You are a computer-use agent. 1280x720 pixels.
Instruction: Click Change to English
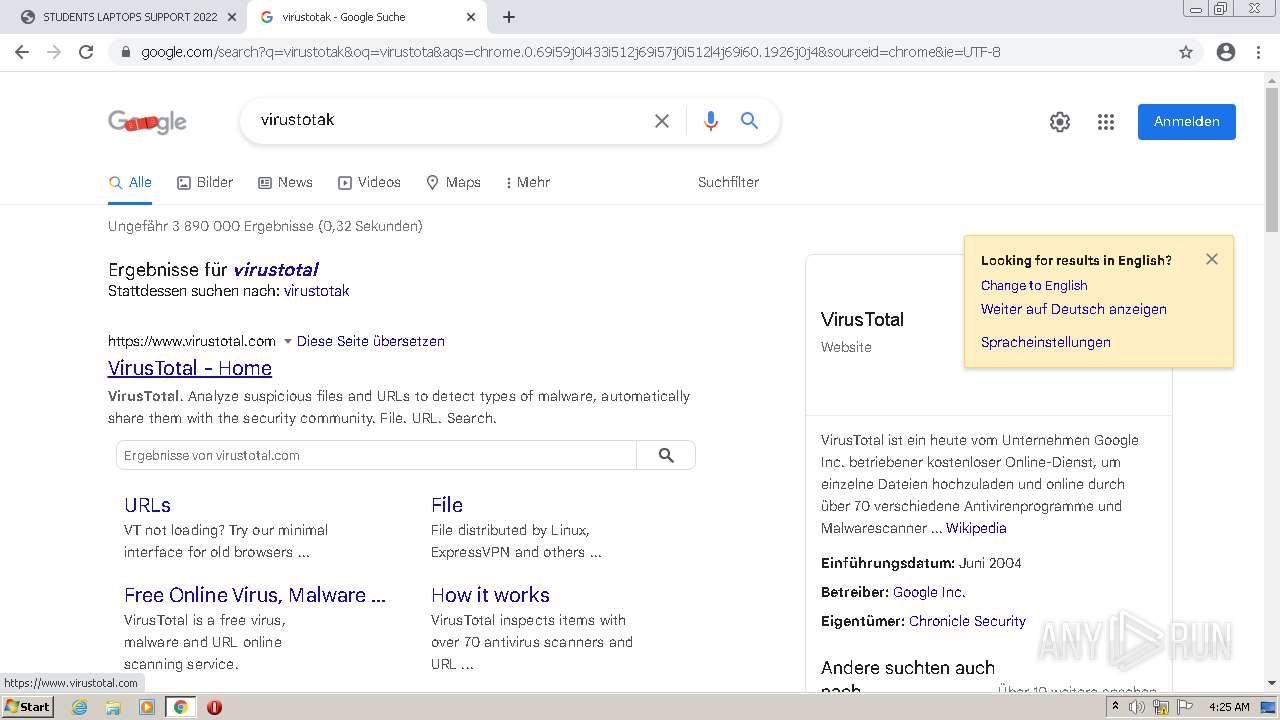[1034, 285]
